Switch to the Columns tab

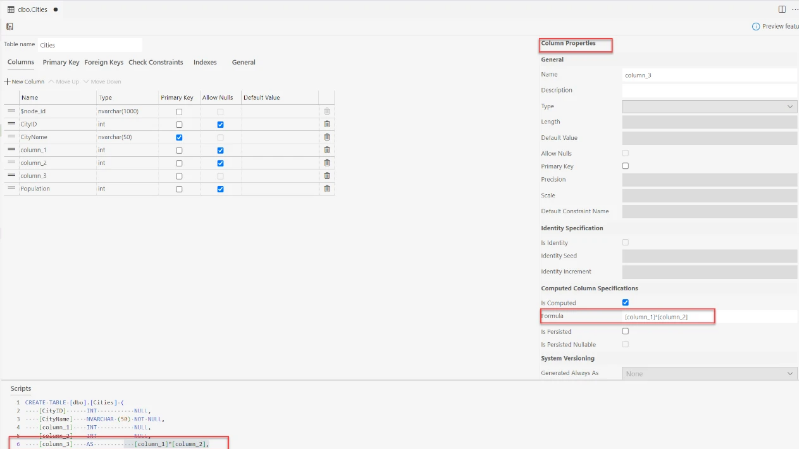[20, 62]
